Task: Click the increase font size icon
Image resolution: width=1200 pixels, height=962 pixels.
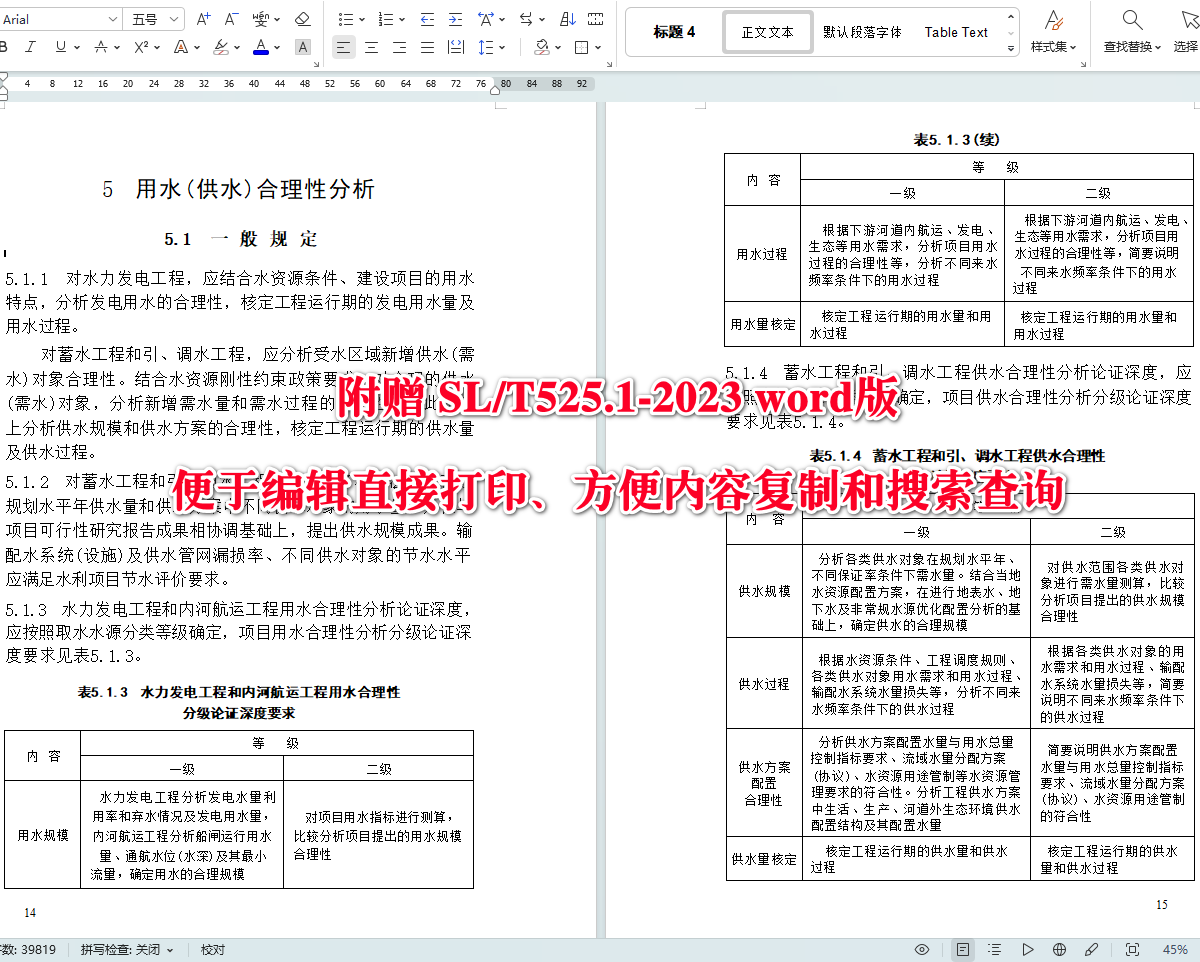Action: [x=202, y=17]
